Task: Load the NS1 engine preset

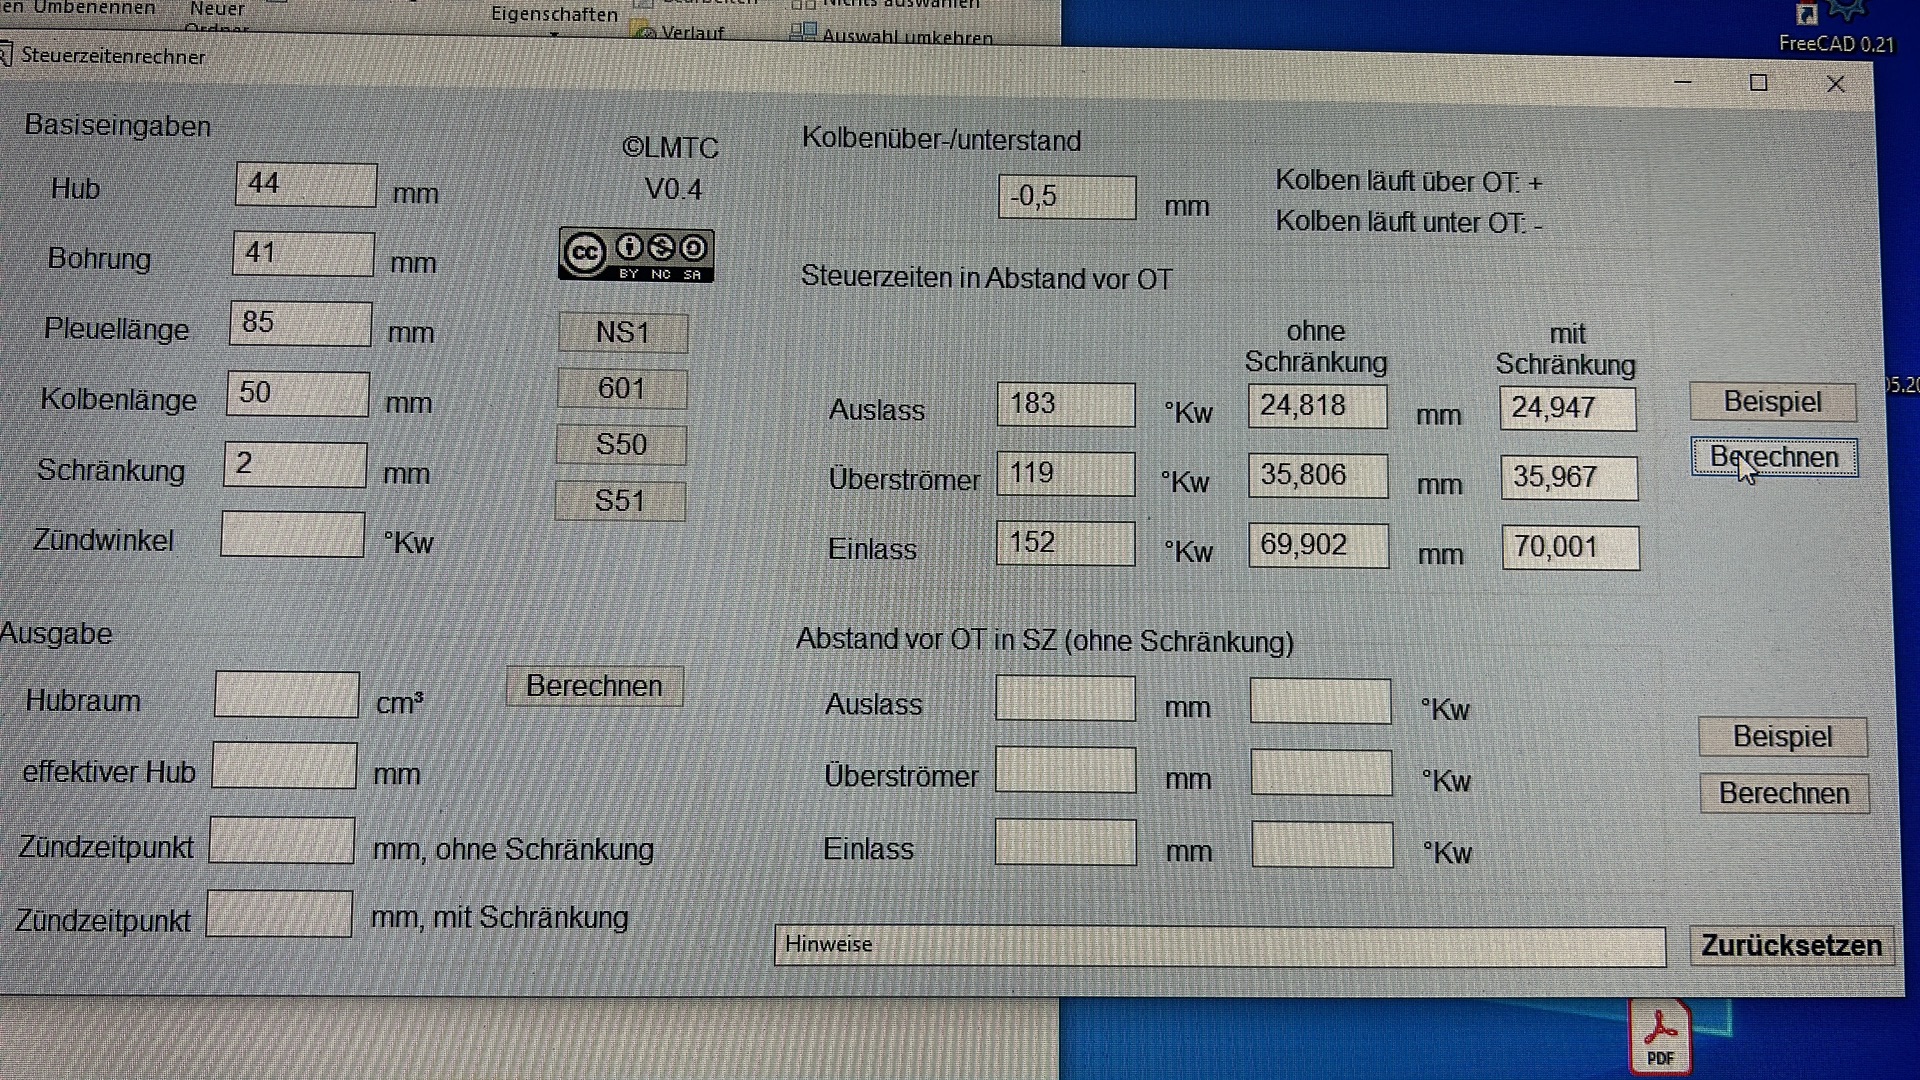Action: [622, 333]
